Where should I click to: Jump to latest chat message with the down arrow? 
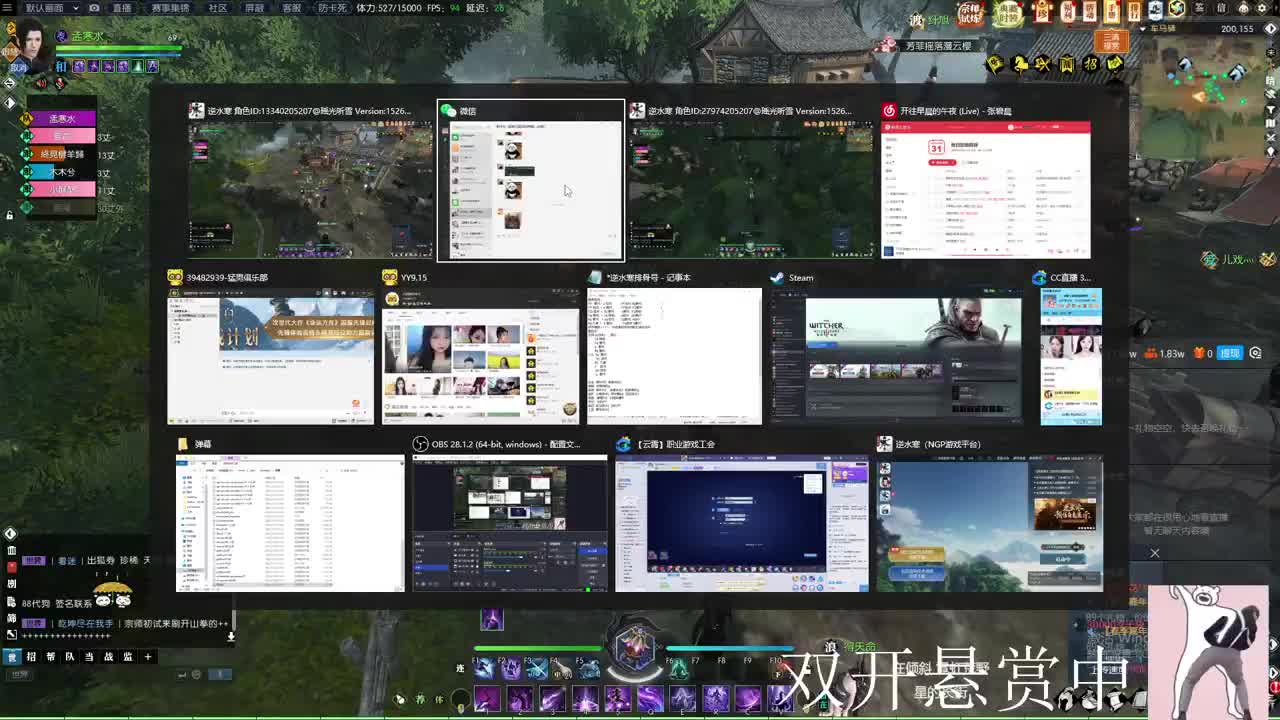(x=231, y=636)
